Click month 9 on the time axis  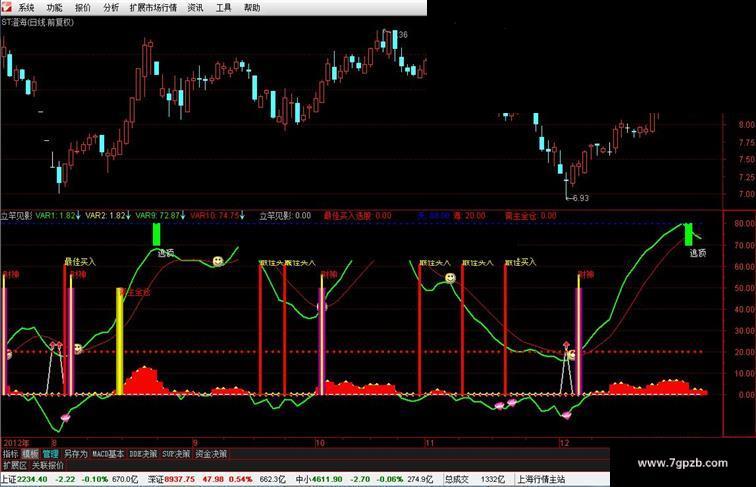(x=195, y=443)
